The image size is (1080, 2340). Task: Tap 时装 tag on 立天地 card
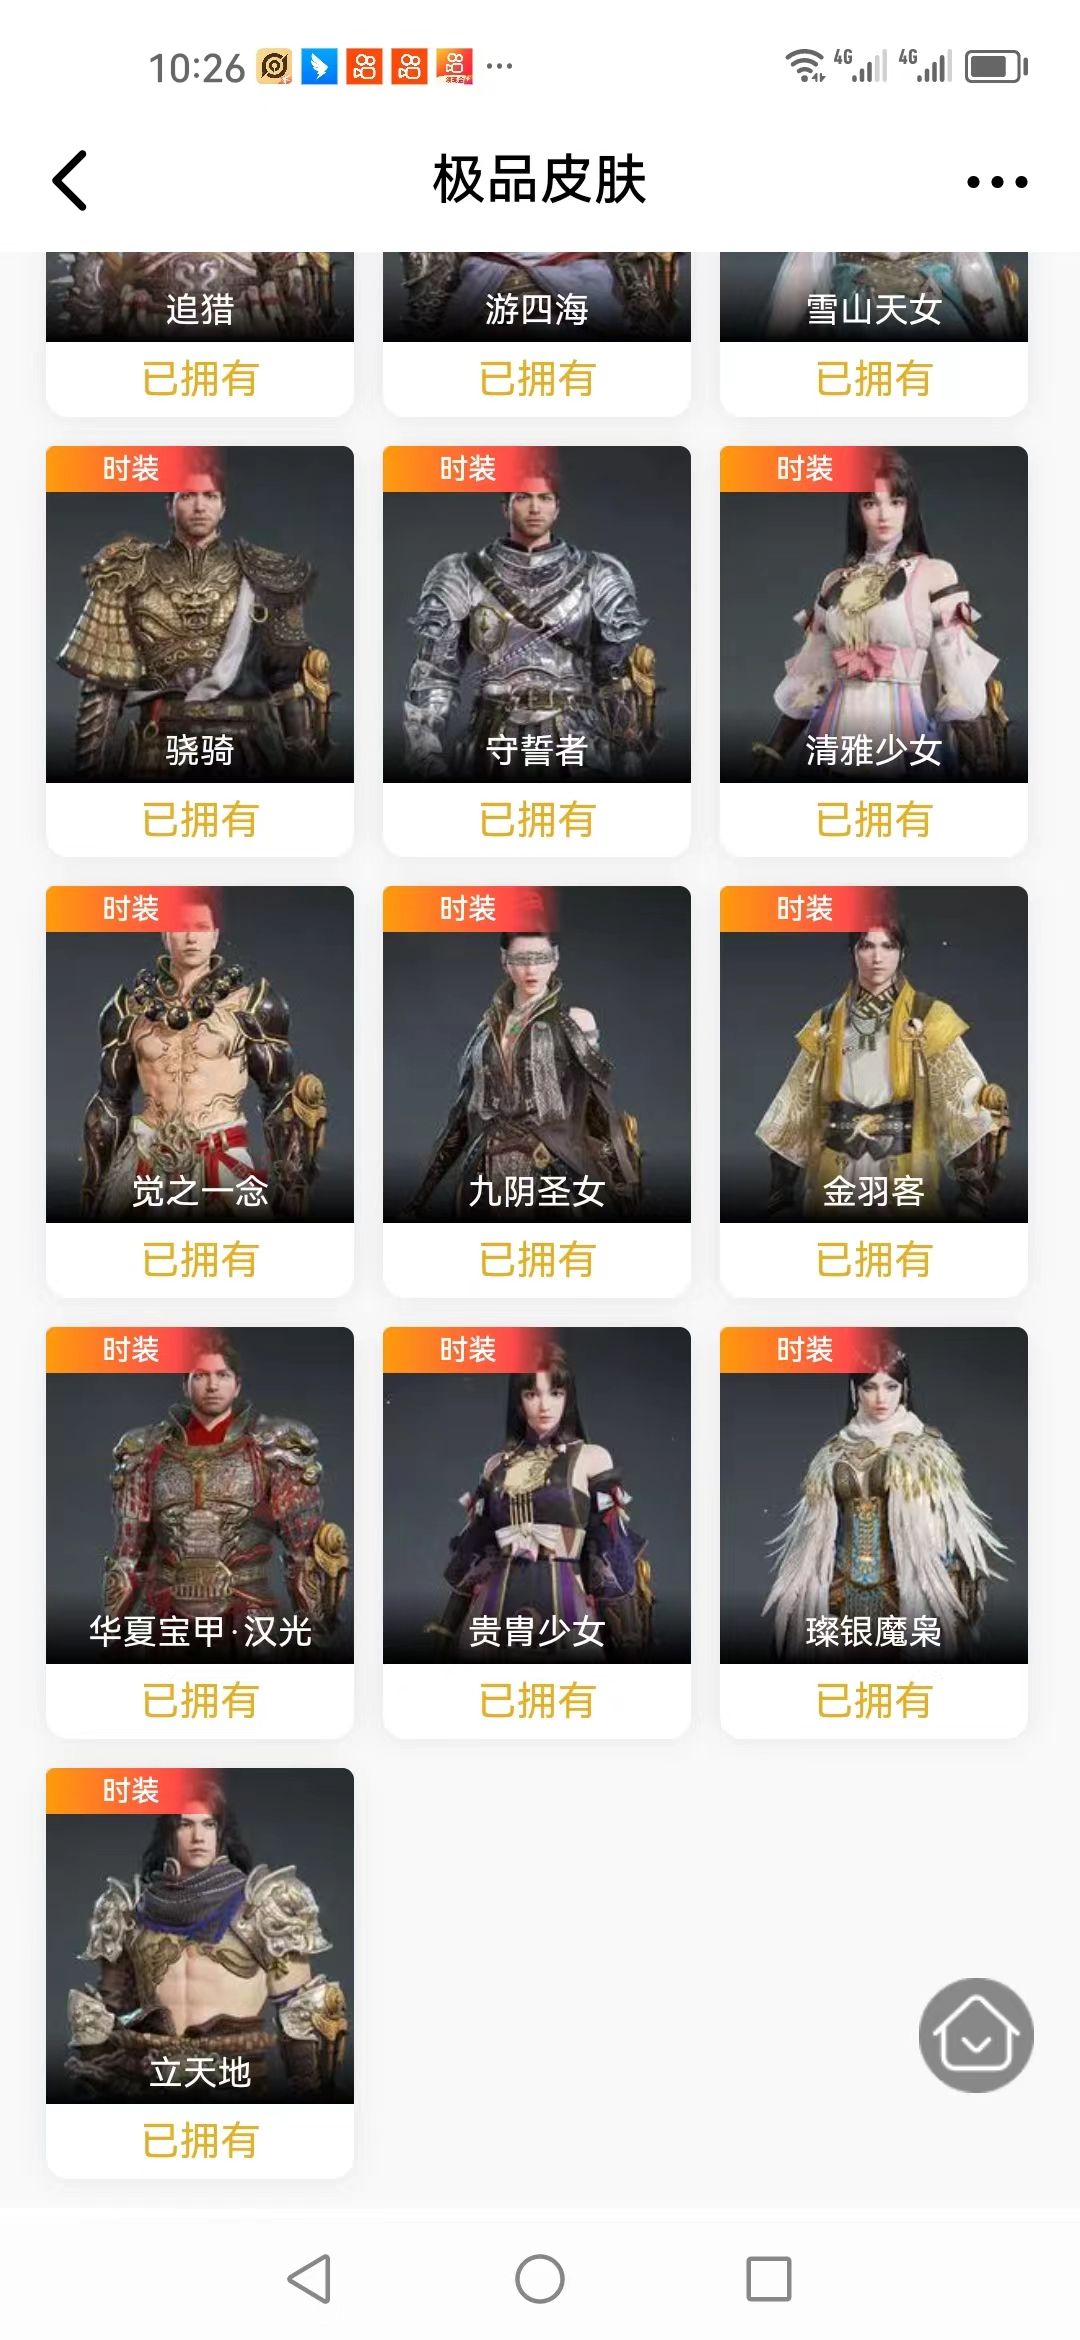click(131, 1790)
